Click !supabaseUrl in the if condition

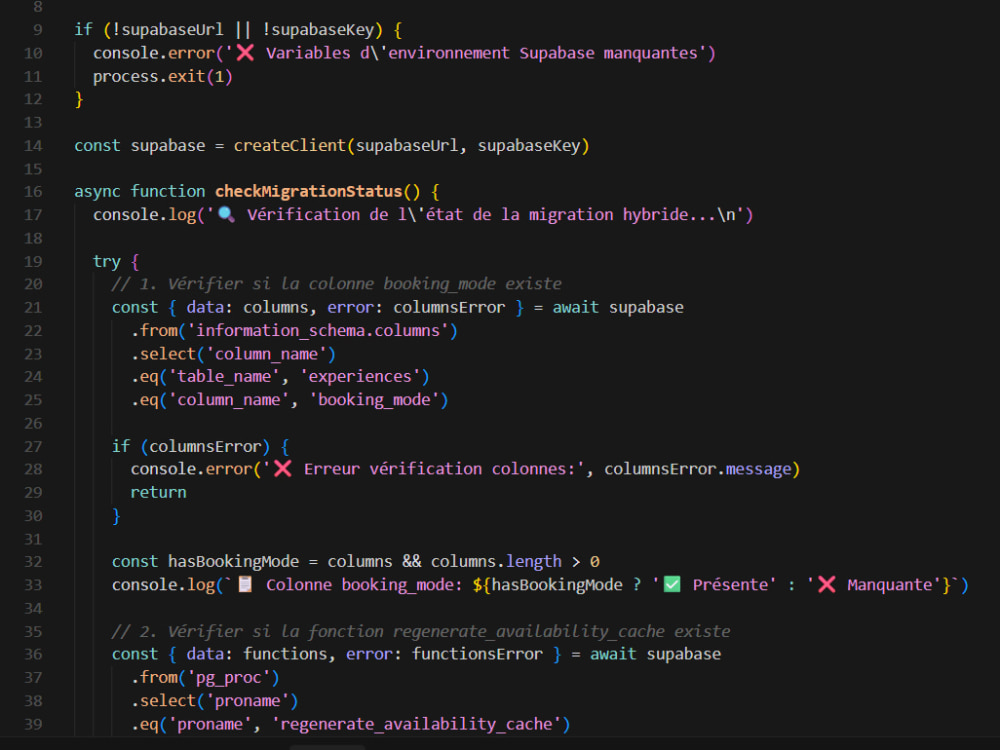tap(168, 30)
